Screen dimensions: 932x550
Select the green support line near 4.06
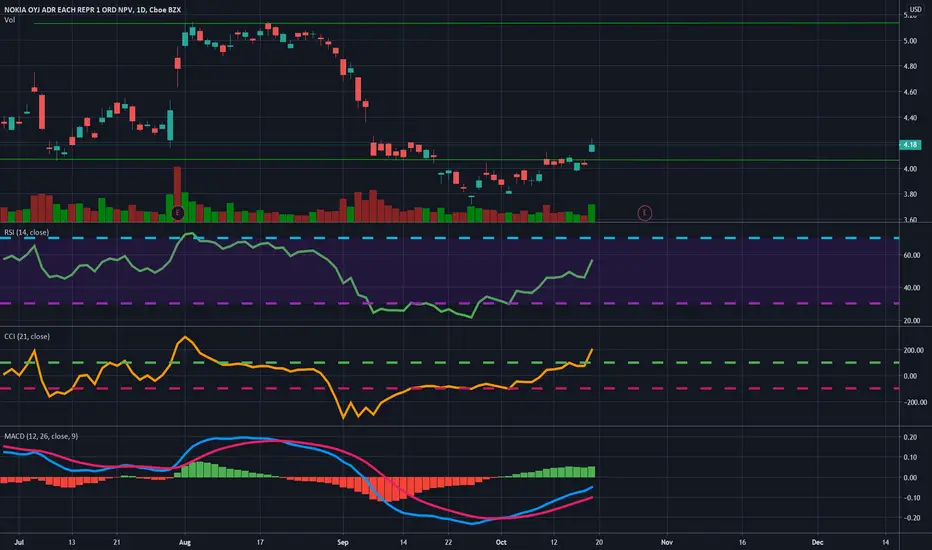point(449,160)
